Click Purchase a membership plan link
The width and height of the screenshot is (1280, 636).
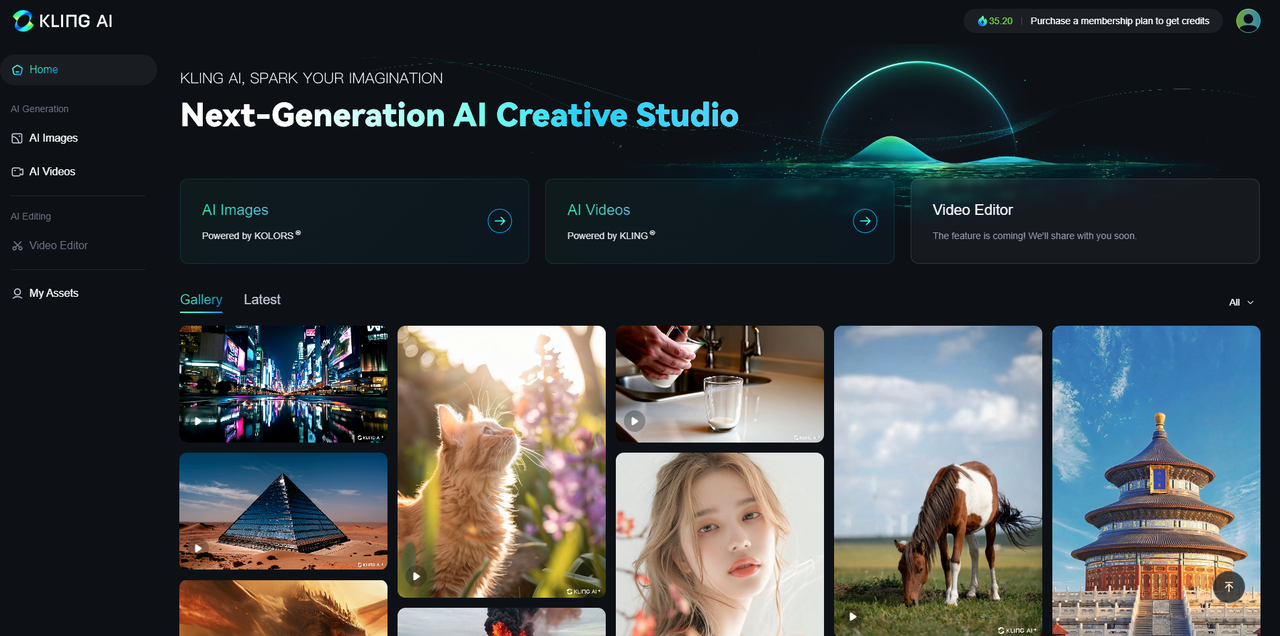click(x=1119, y=21)
